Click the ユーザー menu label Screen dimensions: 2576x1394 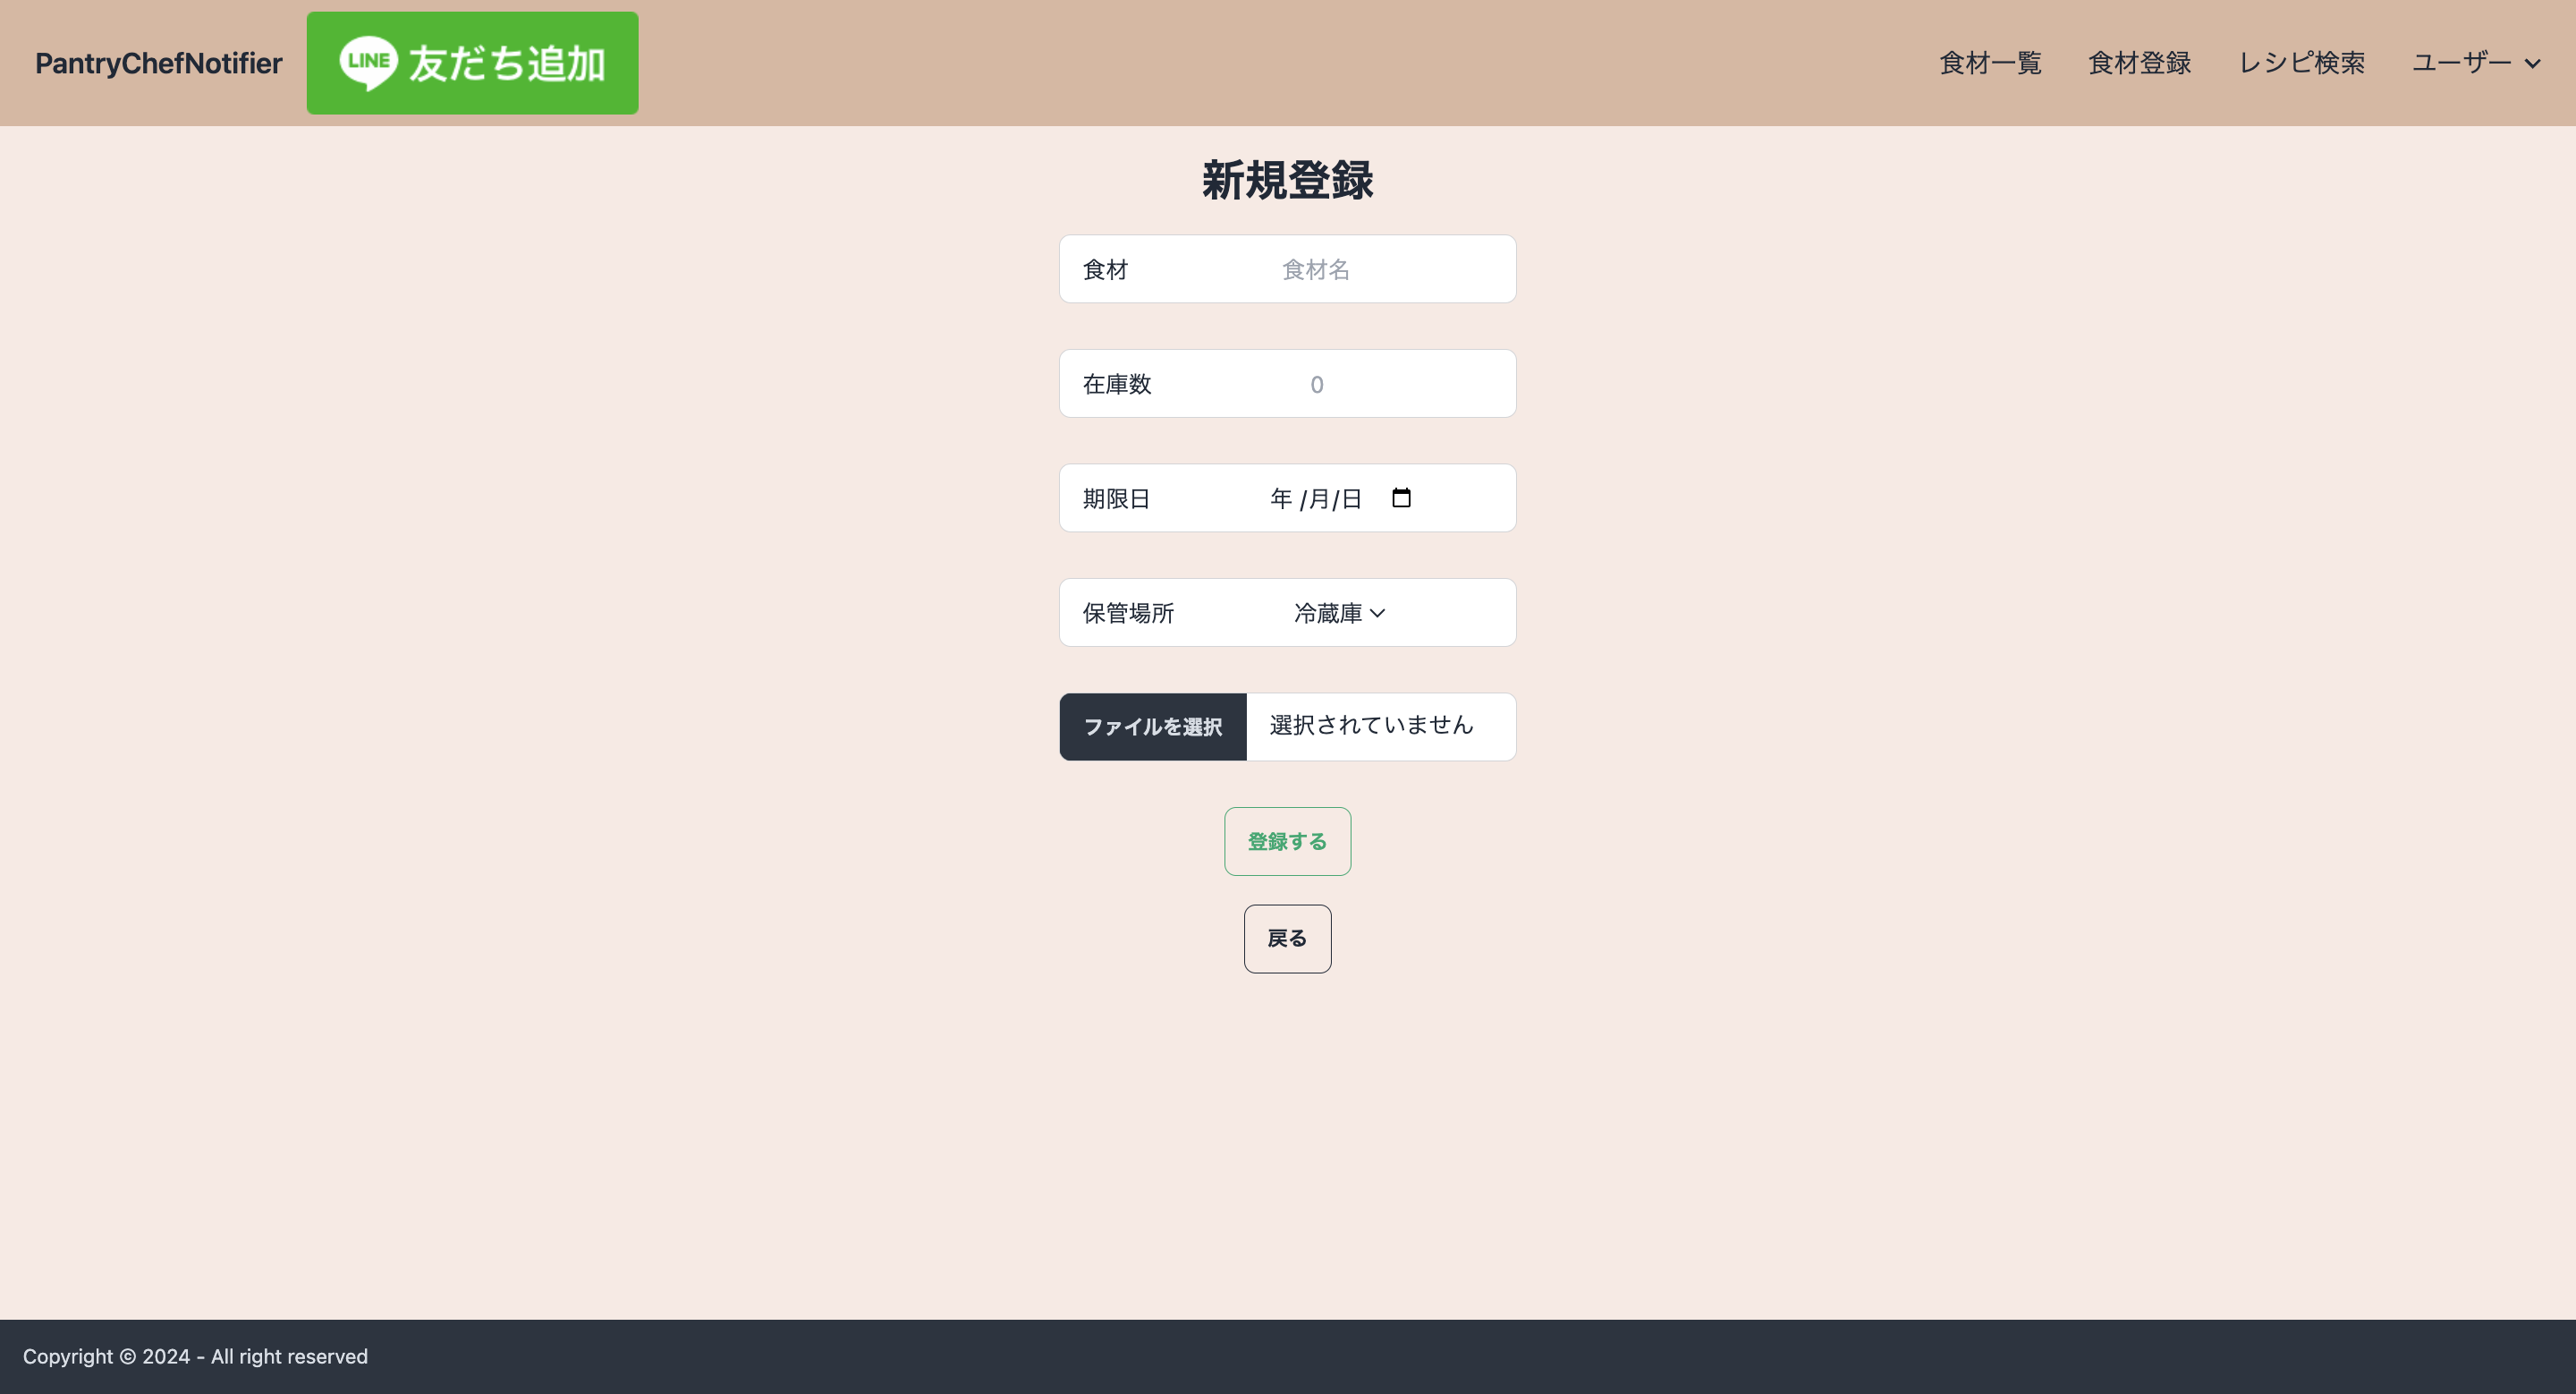pos(2461,63)
